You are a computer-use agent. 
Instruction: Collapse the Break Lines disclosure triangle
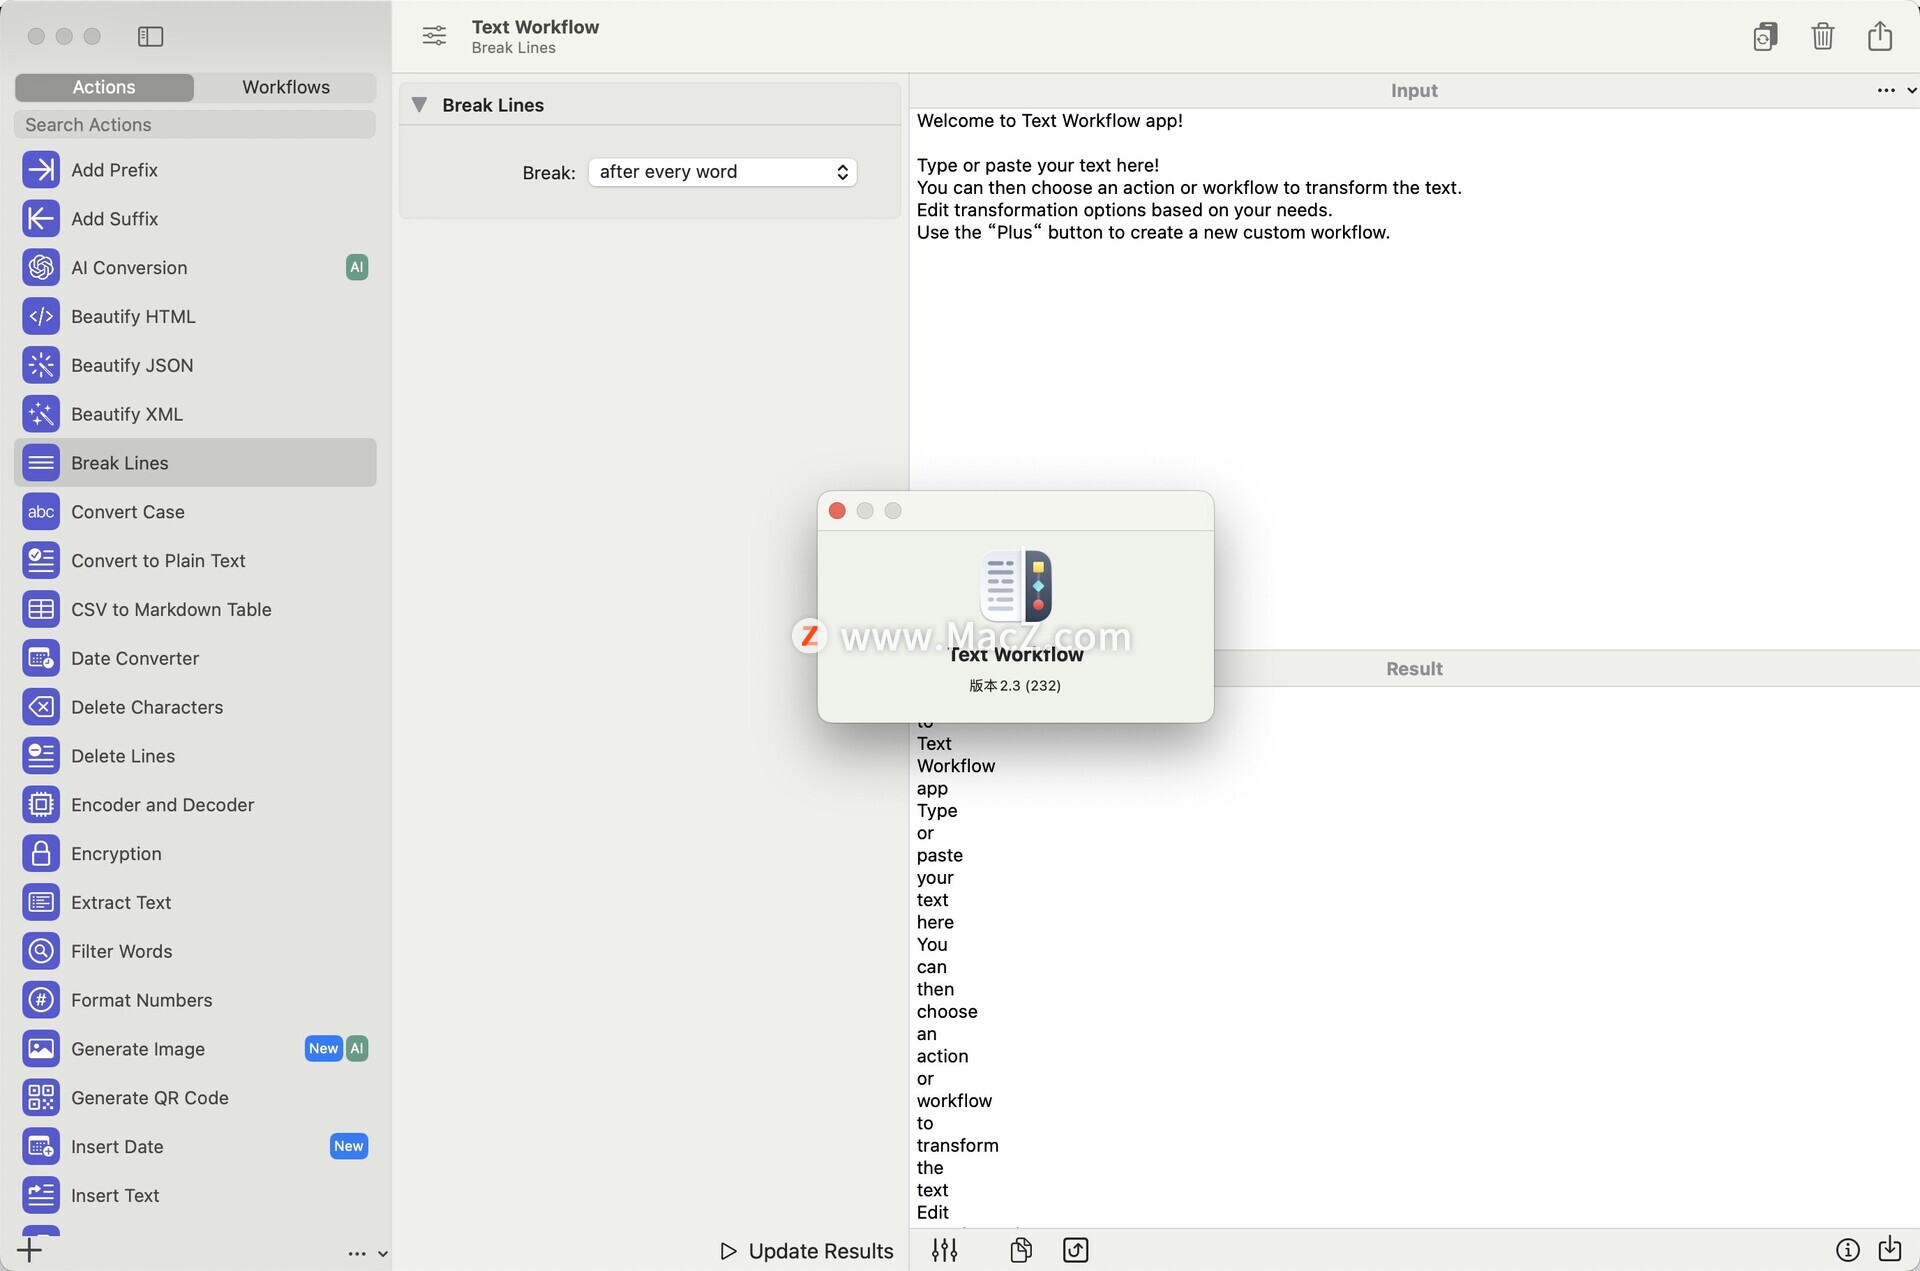coord(420,105)
